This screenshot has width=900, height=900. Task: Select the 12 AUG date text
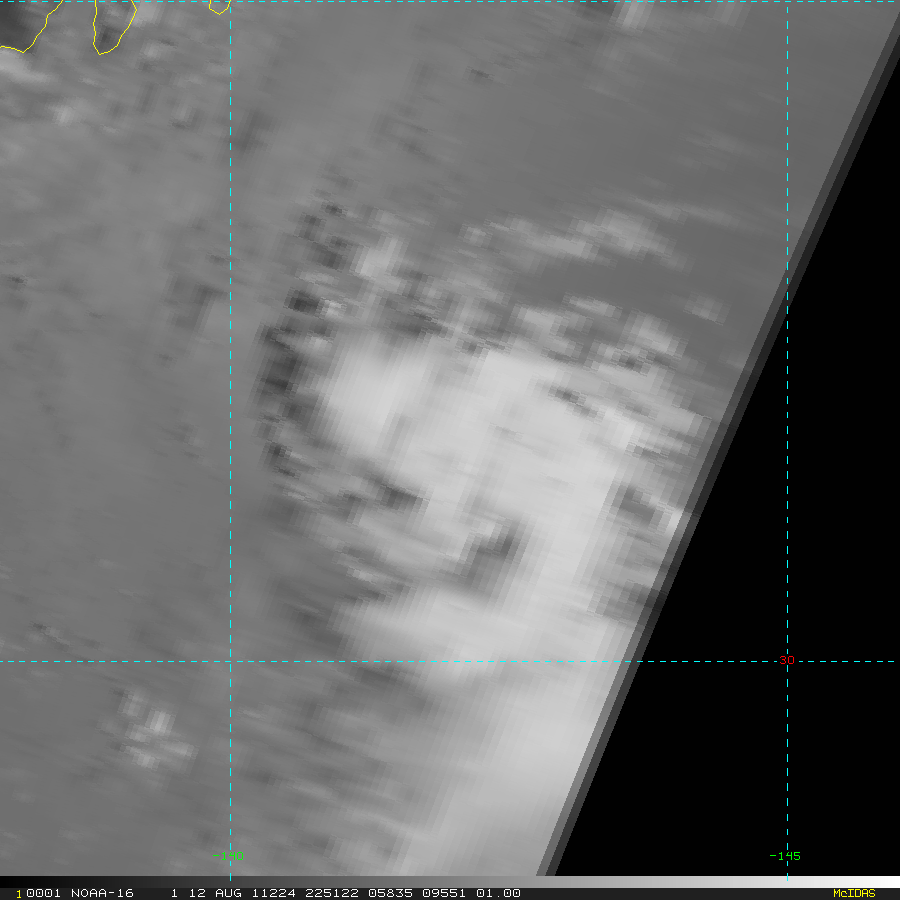coord(215,893)
